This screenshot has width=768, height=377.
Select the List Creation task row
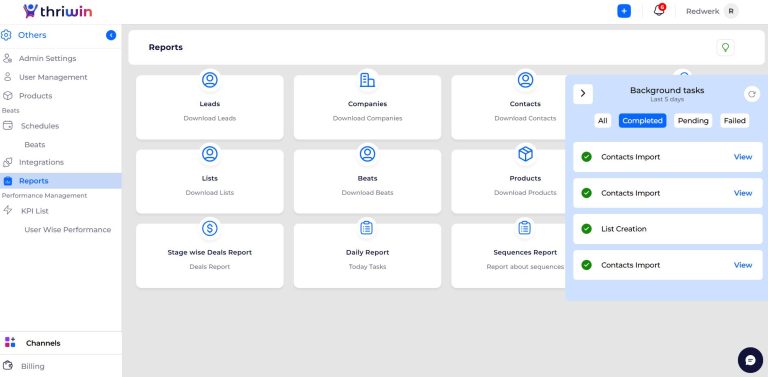click(668, 229)
